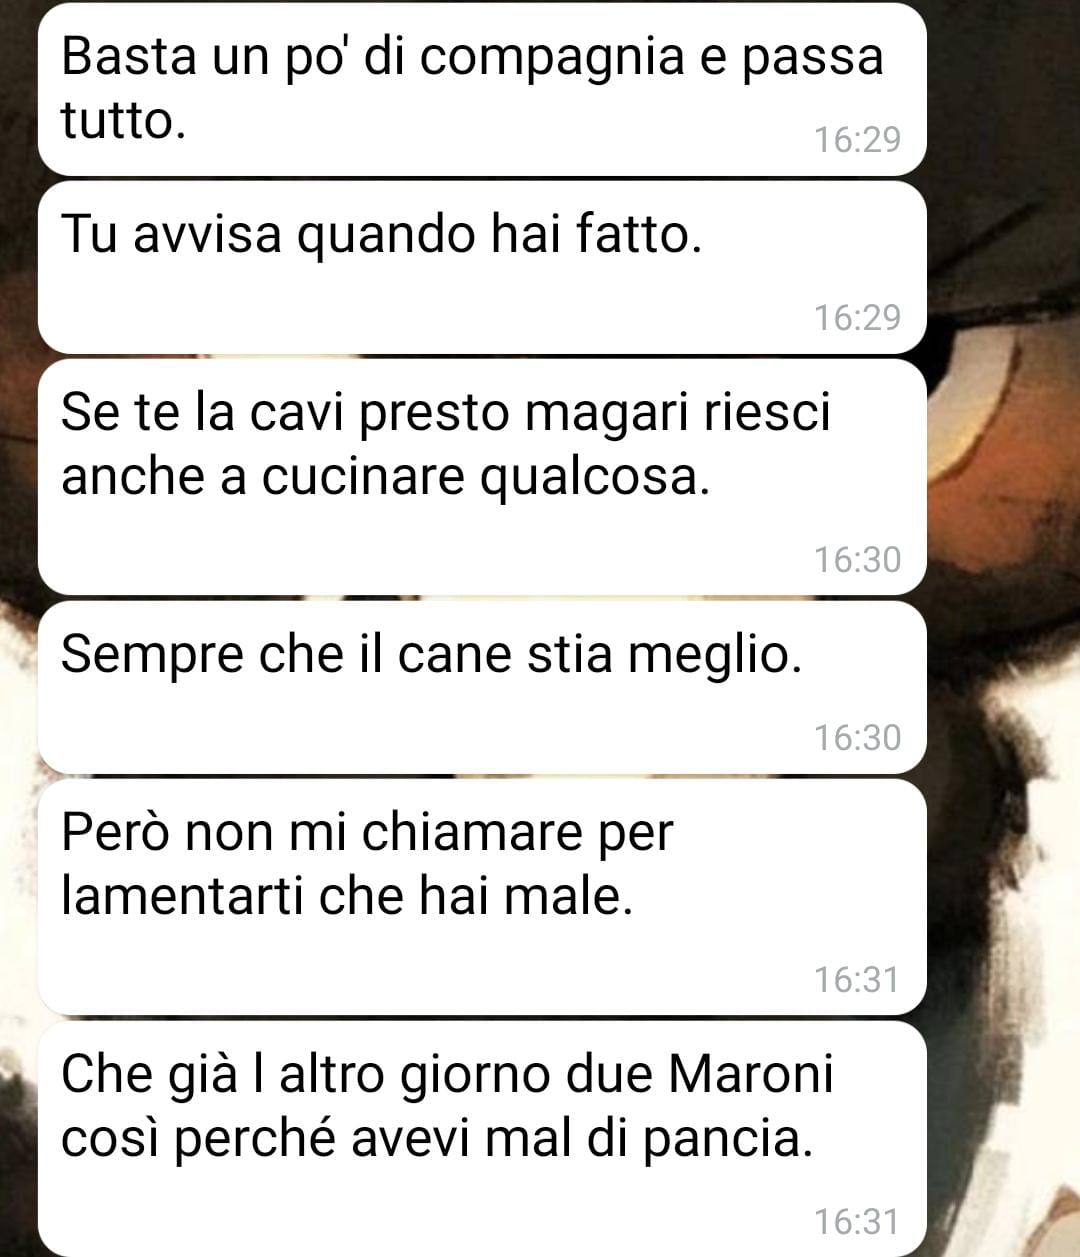1080x1257 pixels.
Task: Click 16:31 timestamp under 'hai male'
Action: 857,980
